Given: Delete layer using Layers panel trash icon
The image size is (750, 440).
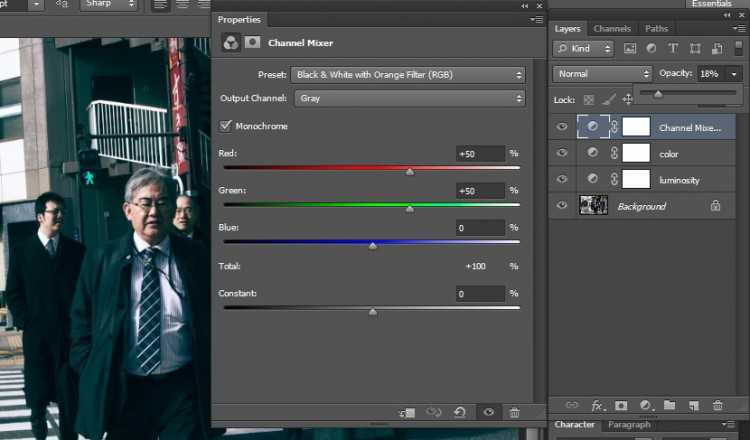Looking at the screenshot, I should (x=717, y=405).
